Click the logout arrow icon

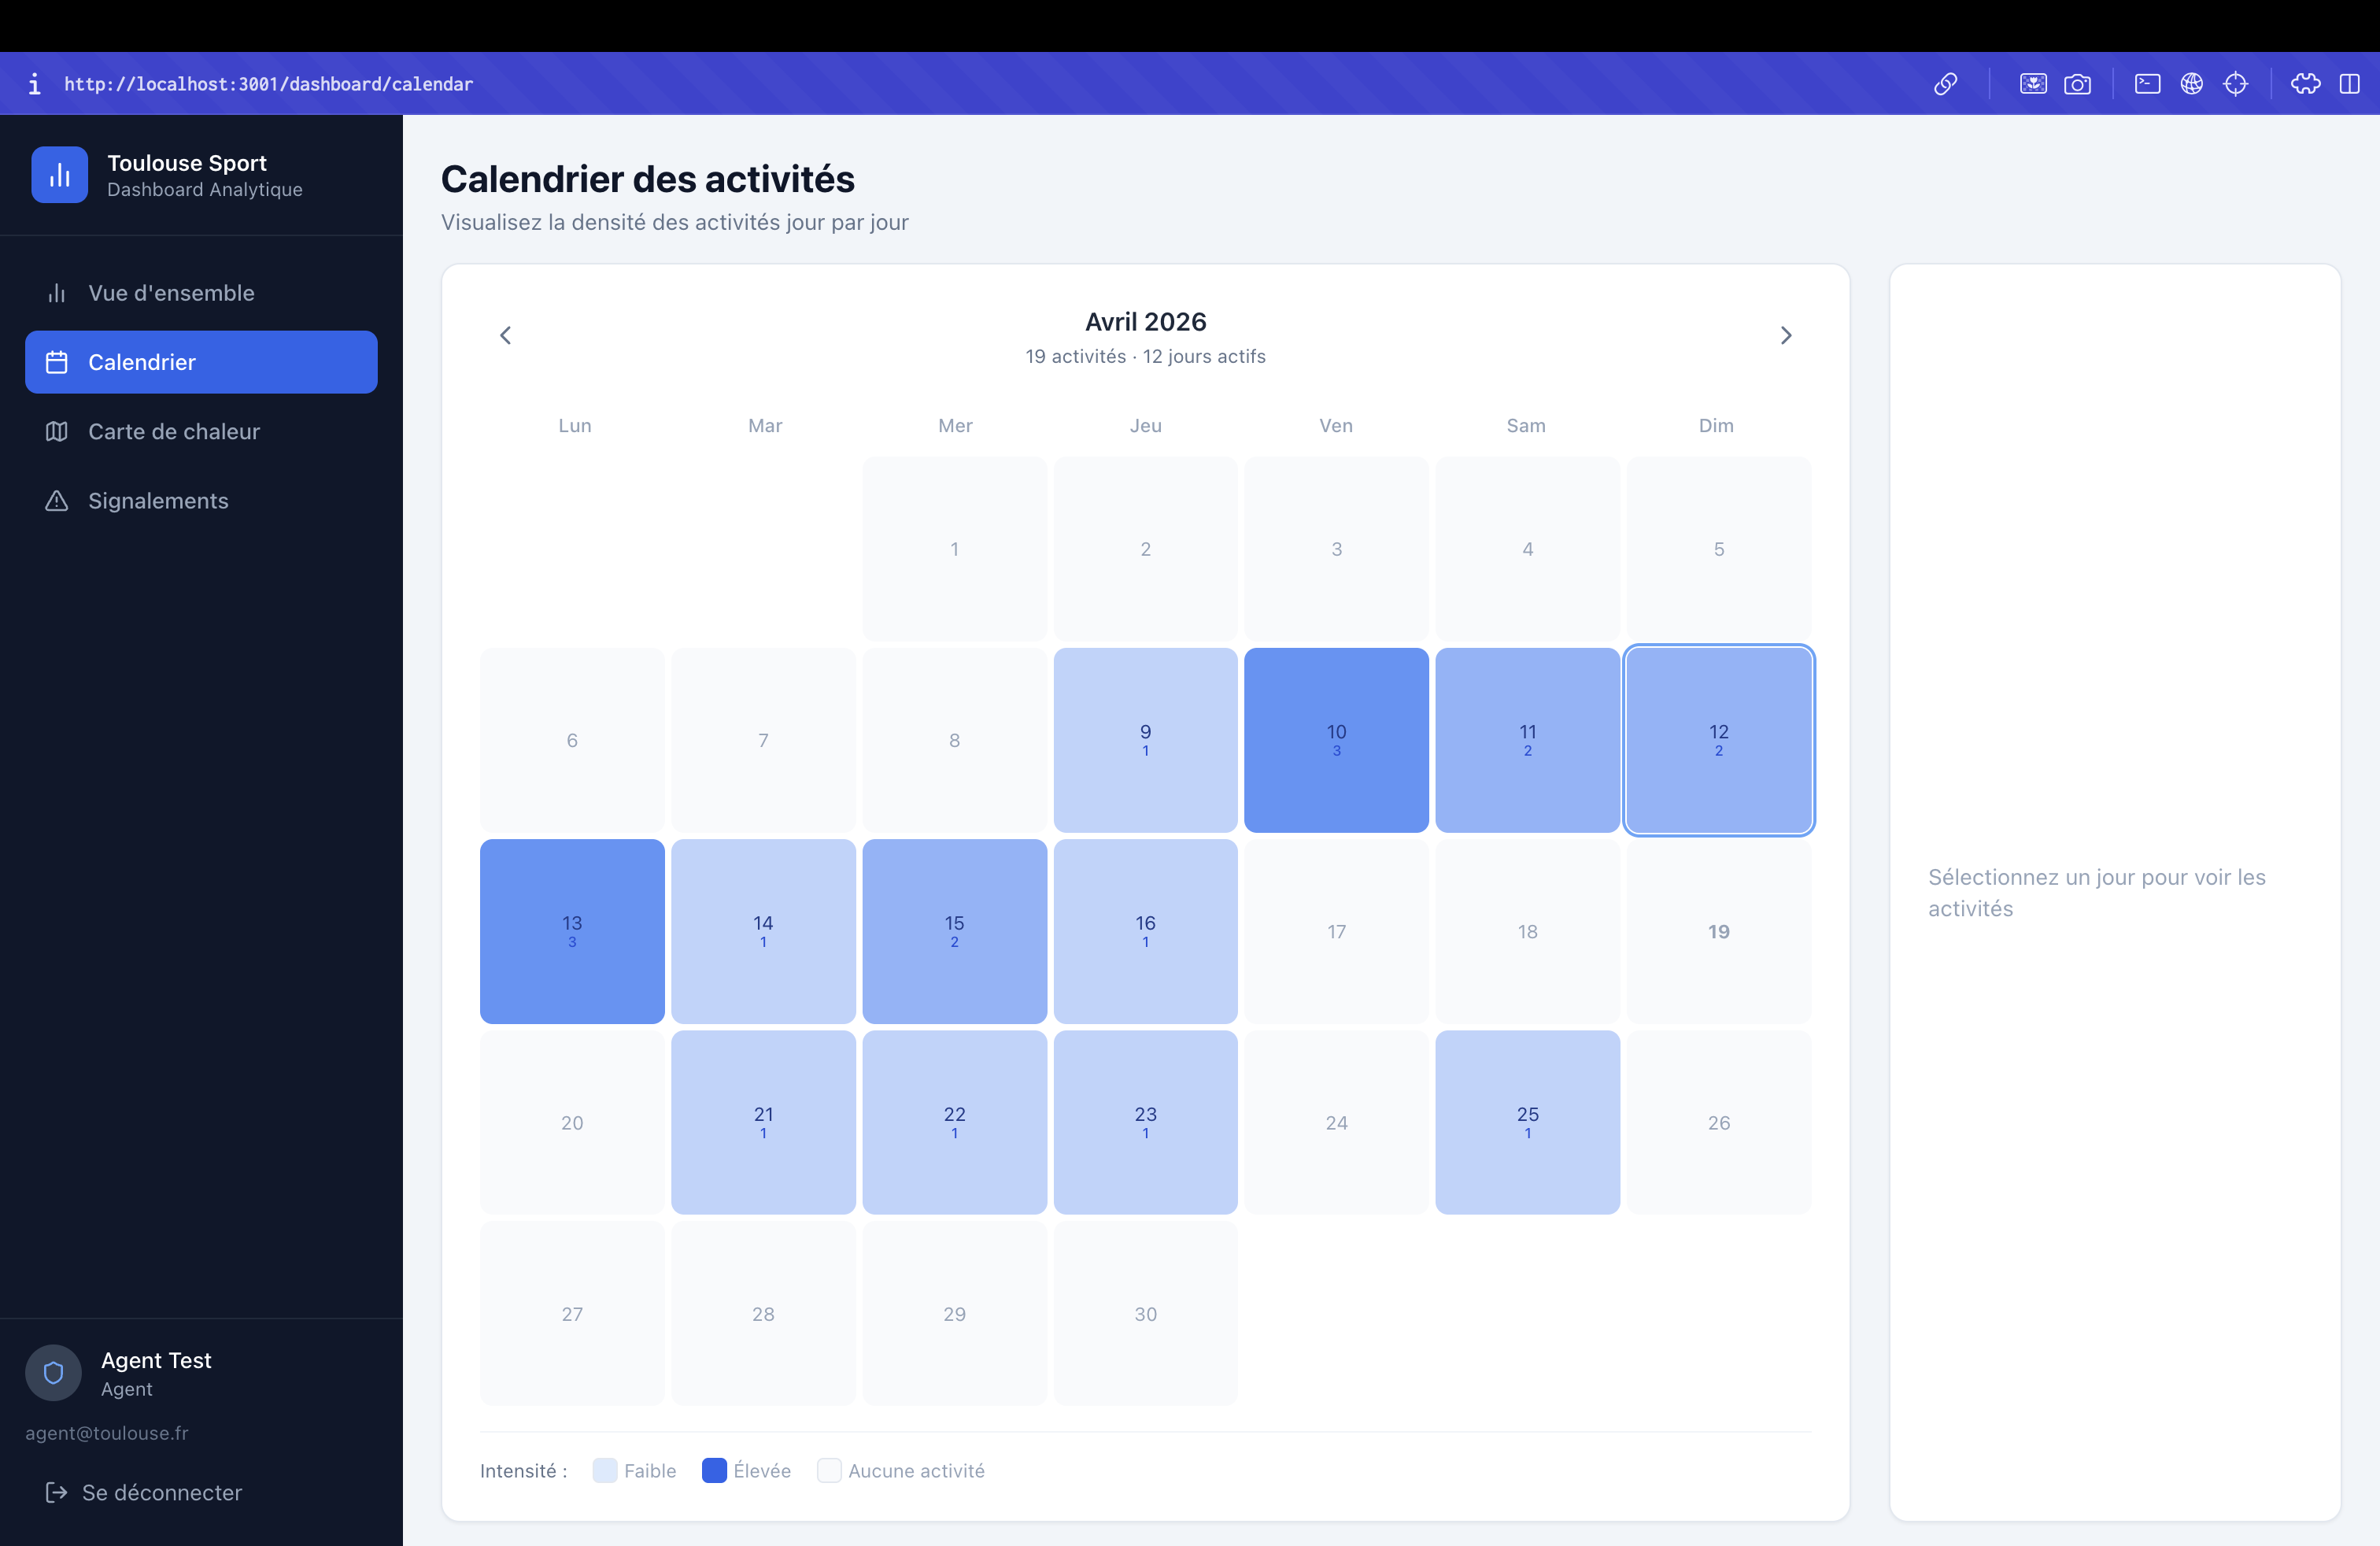[x=57, y=1492]
